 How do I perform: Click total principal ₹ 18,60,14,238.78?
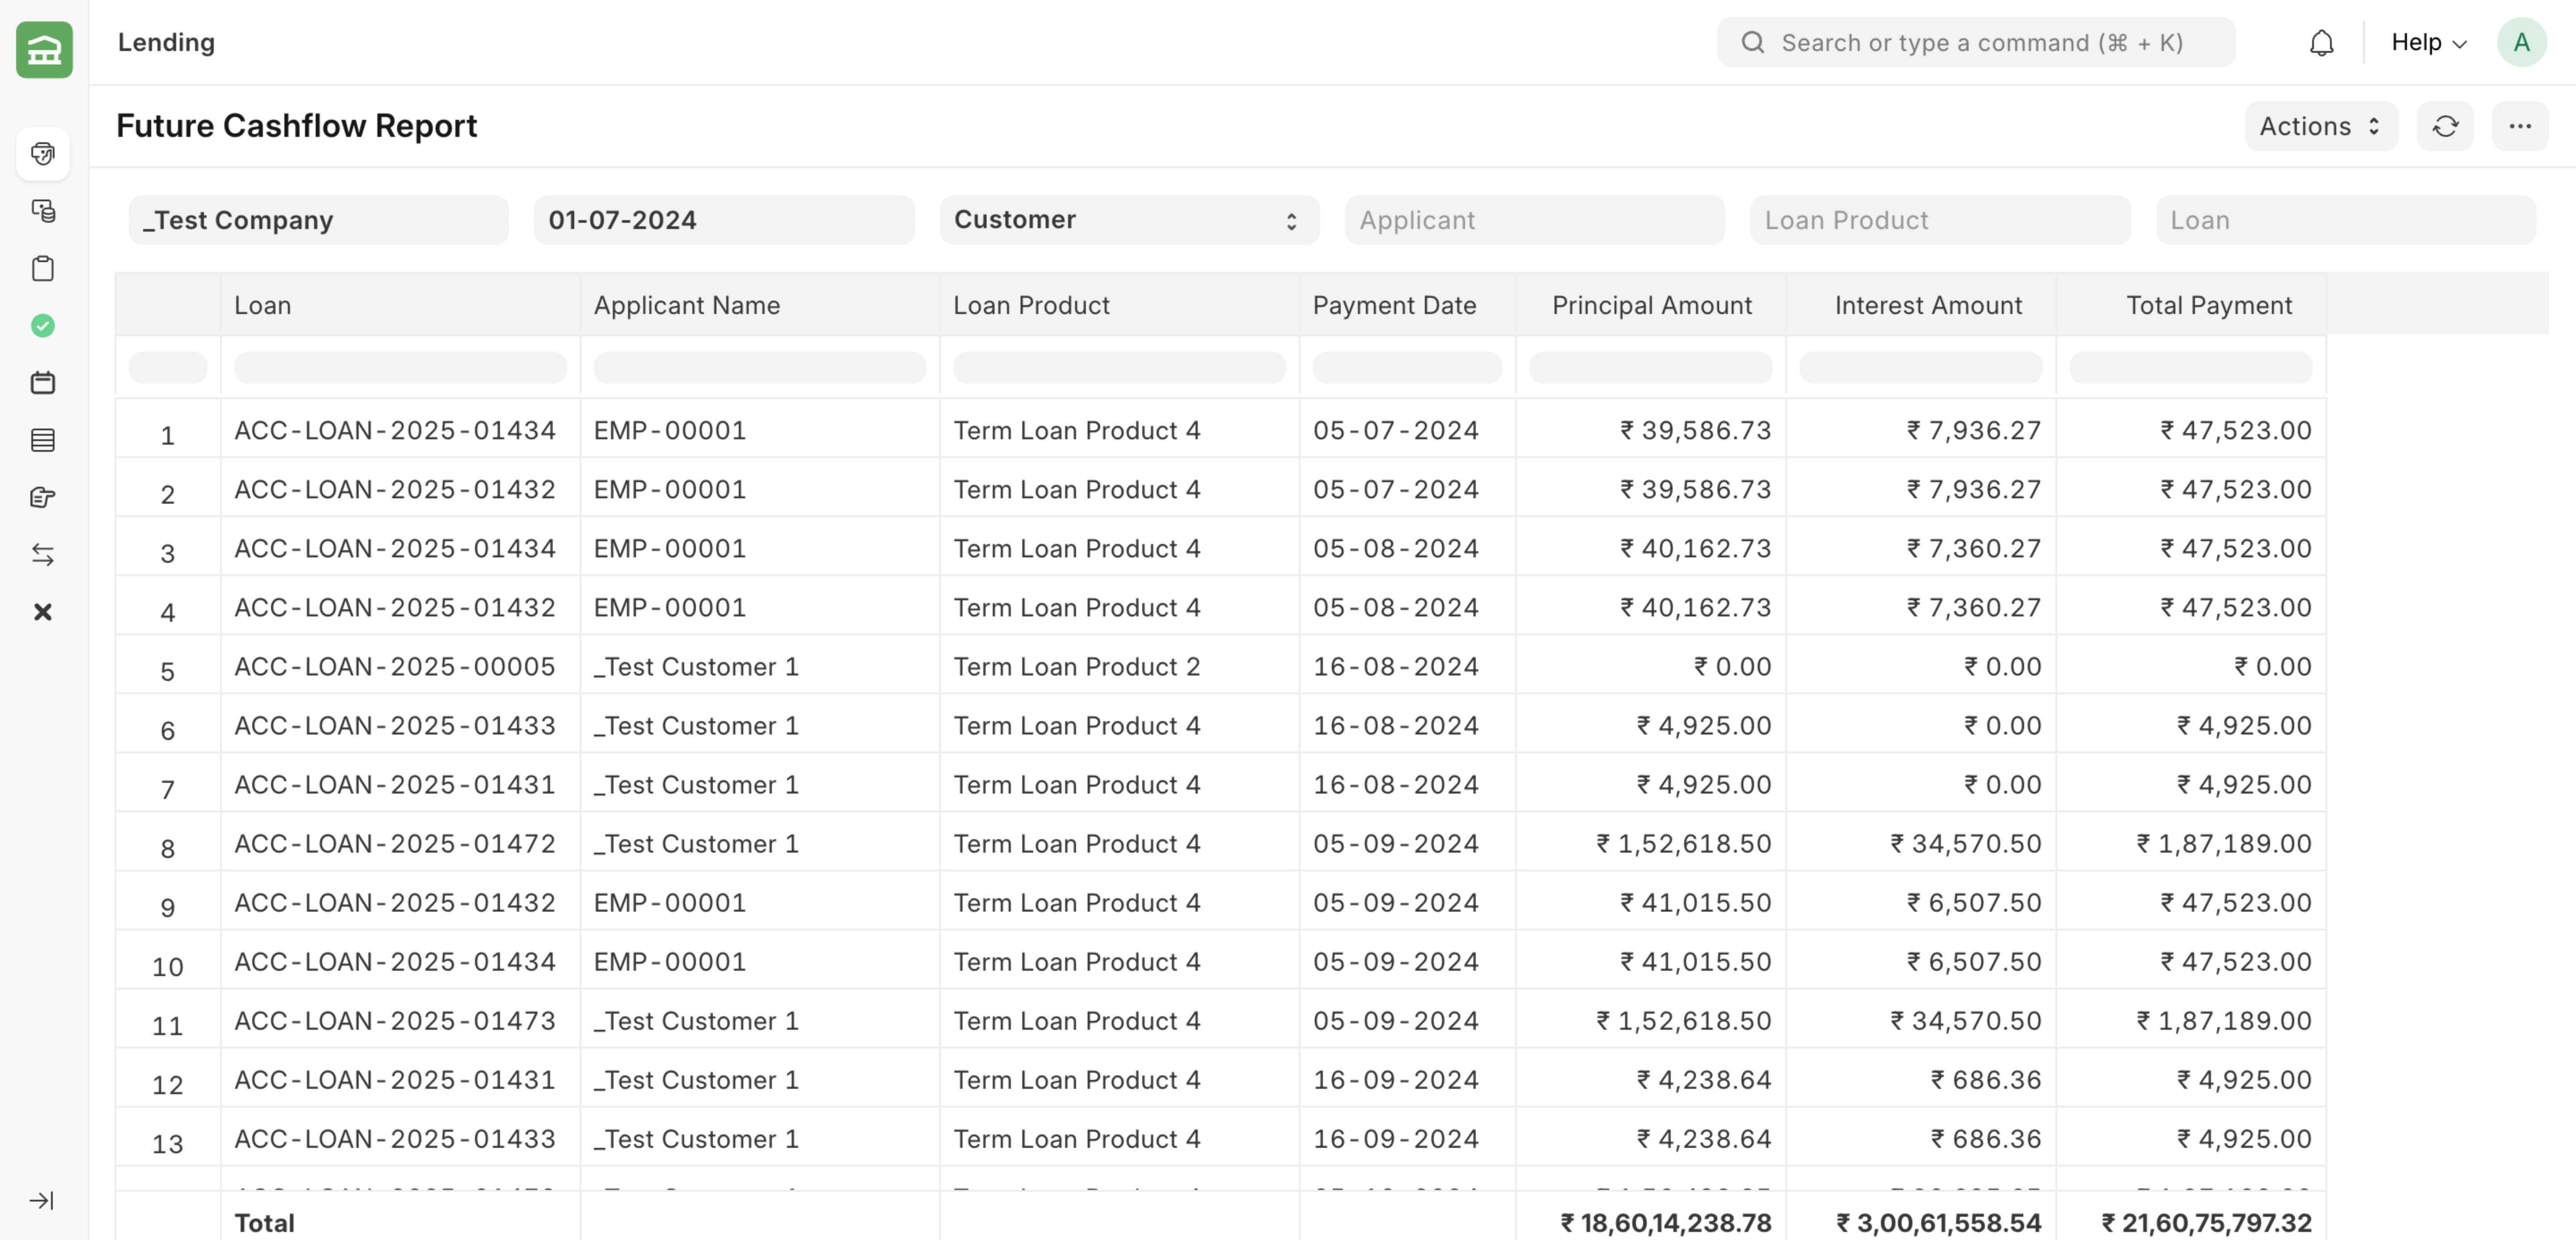click(1666, 1222)
